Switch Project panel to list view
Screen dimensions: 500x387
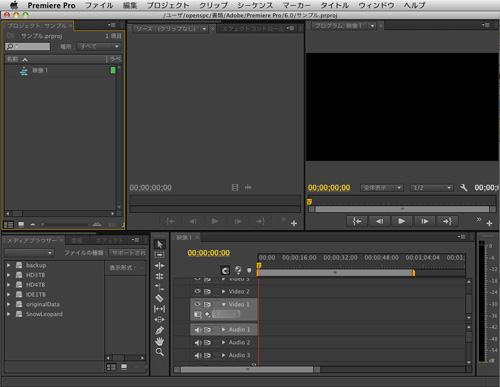(9, 225)
